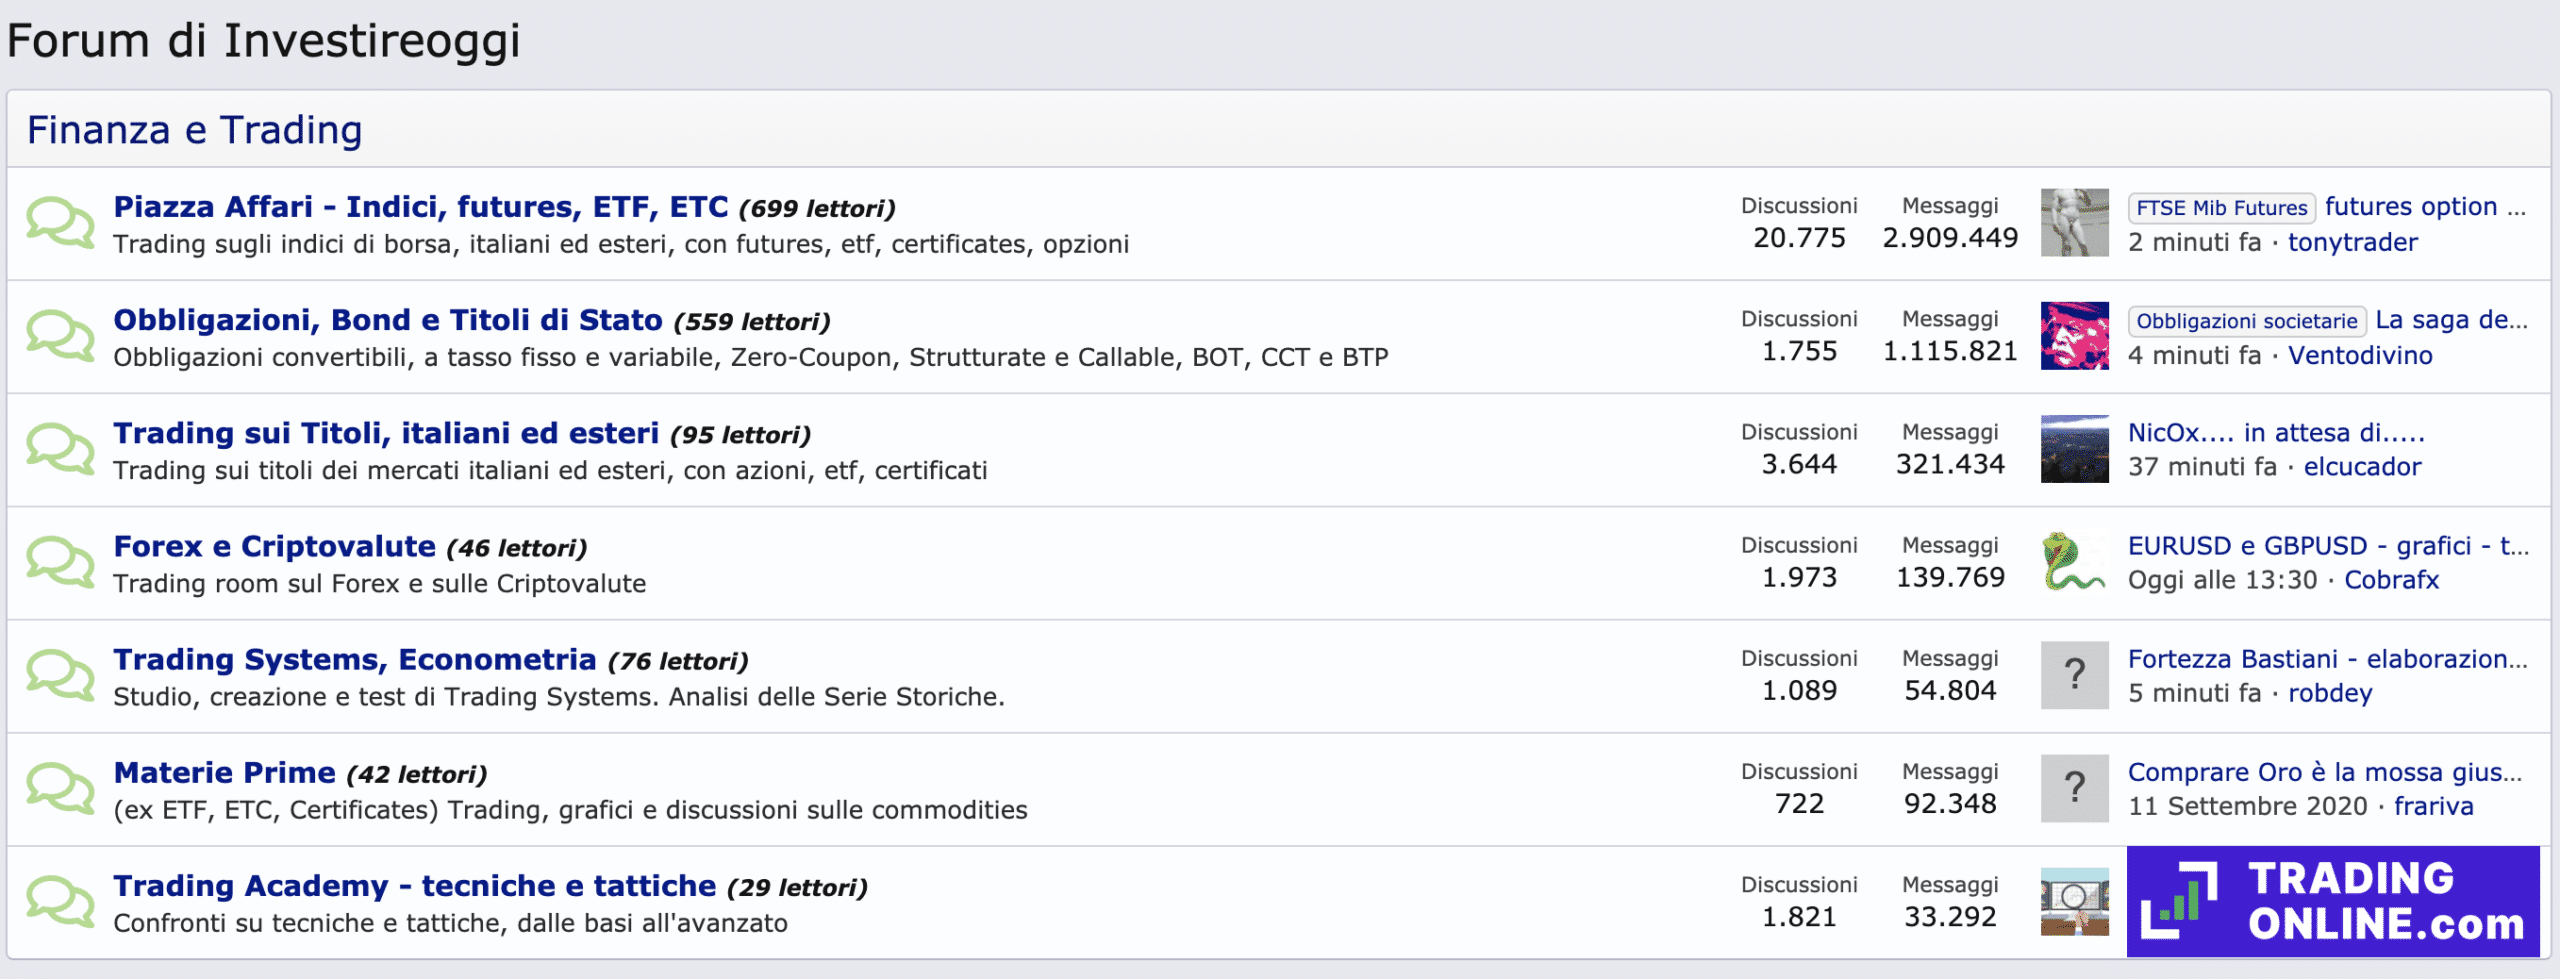Visit elcucador's user profile
2560x979 pixels.
2362,467
